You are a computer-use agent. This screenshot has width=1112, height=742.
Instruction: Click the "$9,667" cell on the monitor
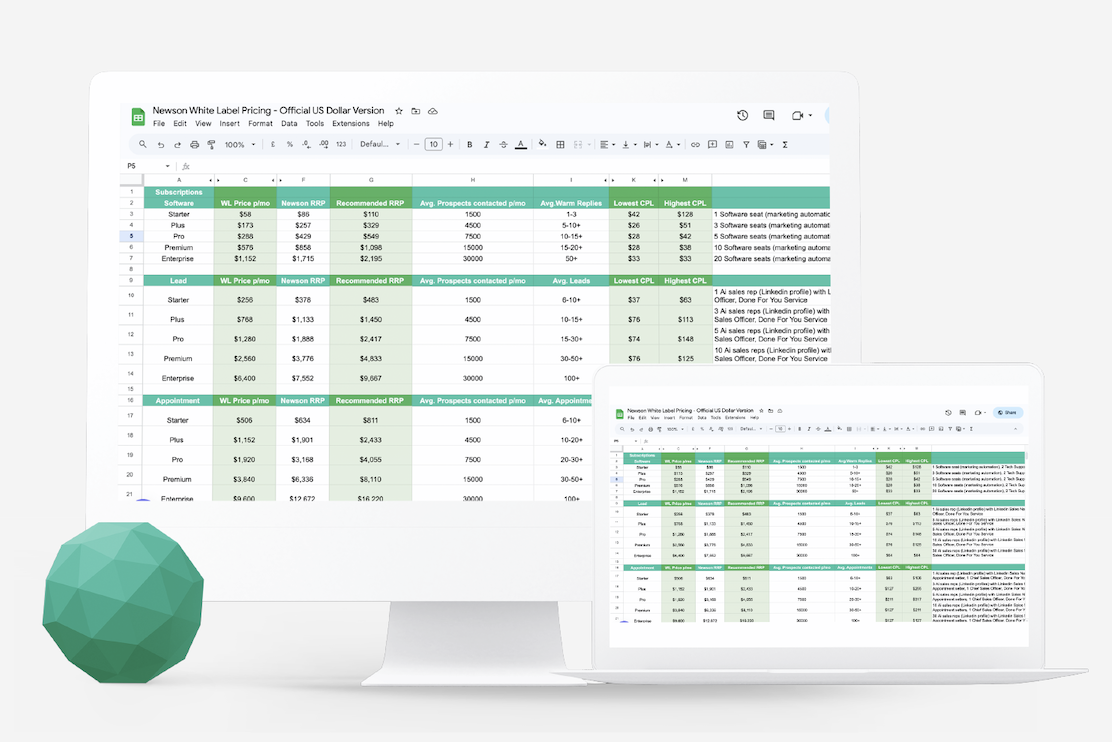371,378
